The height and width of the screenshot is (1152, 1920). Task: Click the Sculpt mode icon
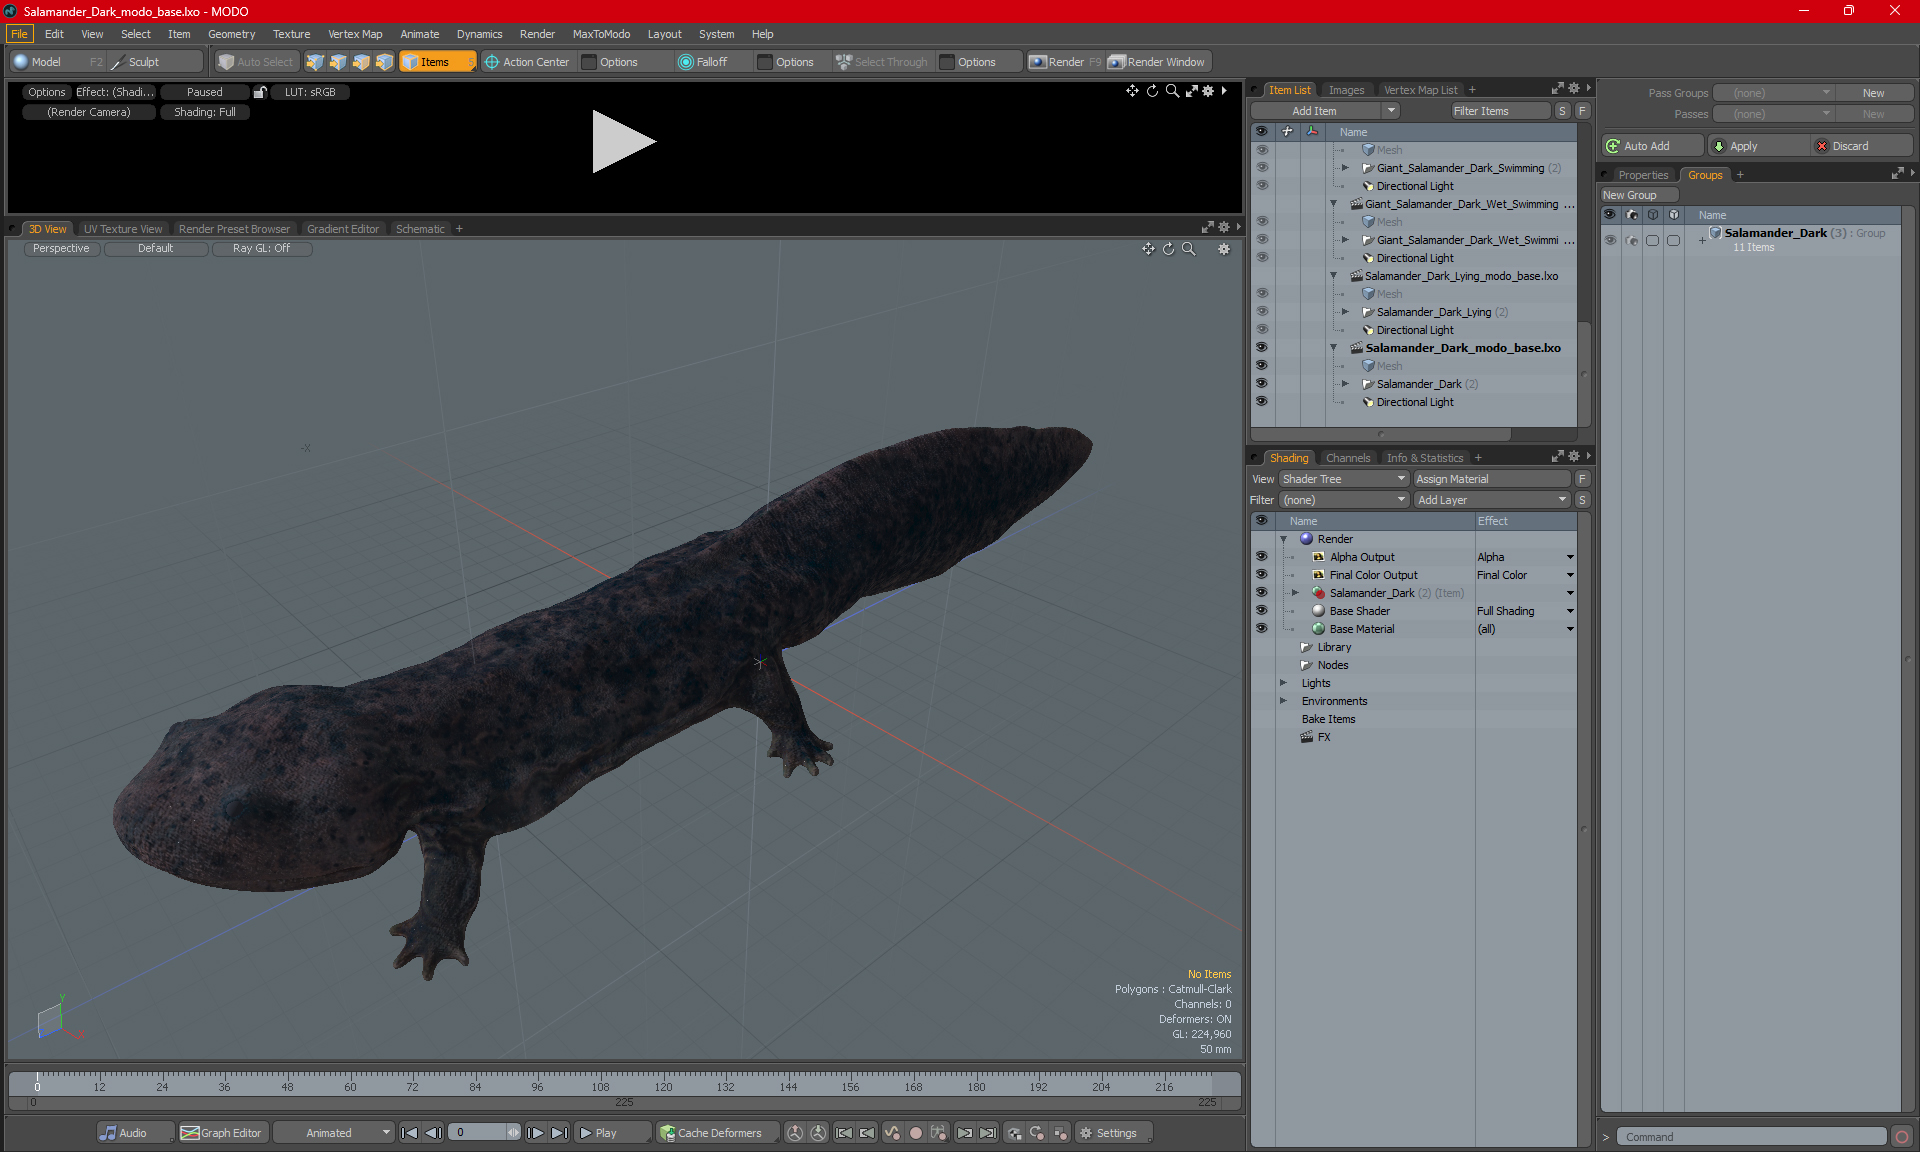[118, 62]
